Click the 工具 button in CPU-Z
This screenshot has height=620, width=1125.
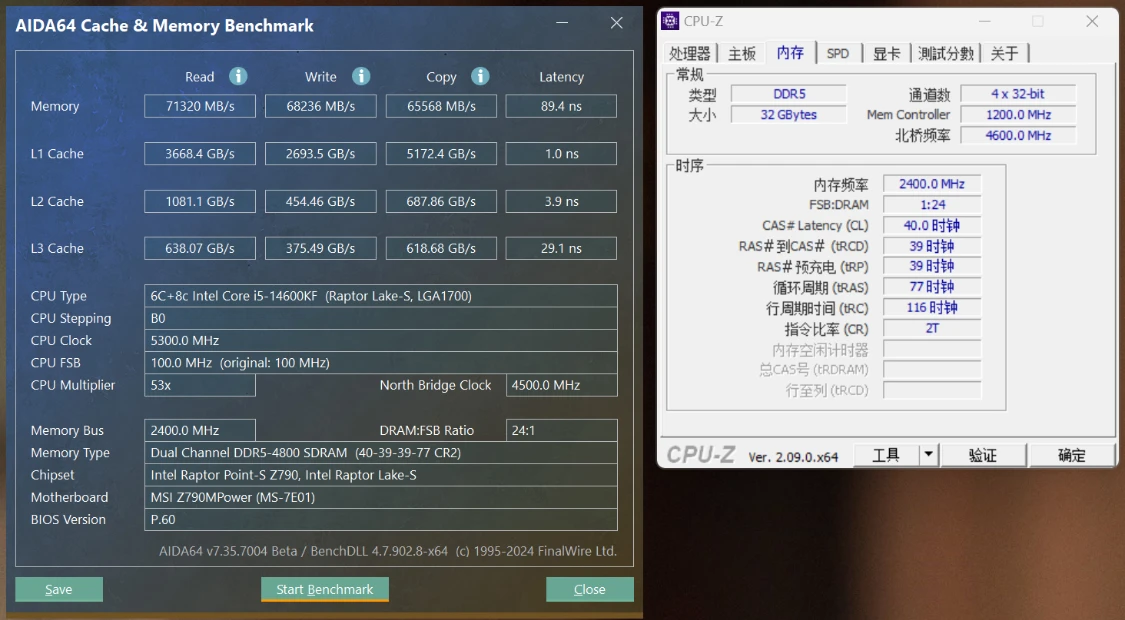(x=885, y=454)
